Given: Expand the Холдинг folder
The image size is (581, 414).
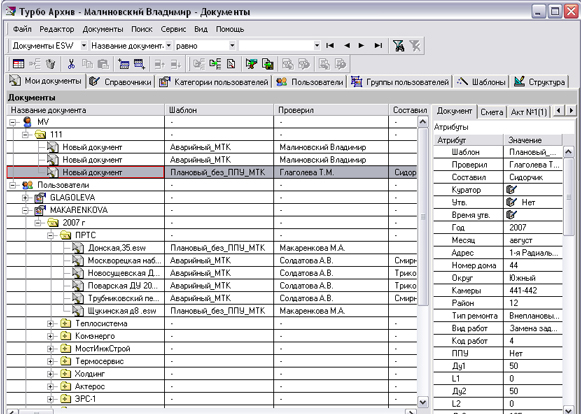Looking at the screenshot, I should click(x=51, y=374).
